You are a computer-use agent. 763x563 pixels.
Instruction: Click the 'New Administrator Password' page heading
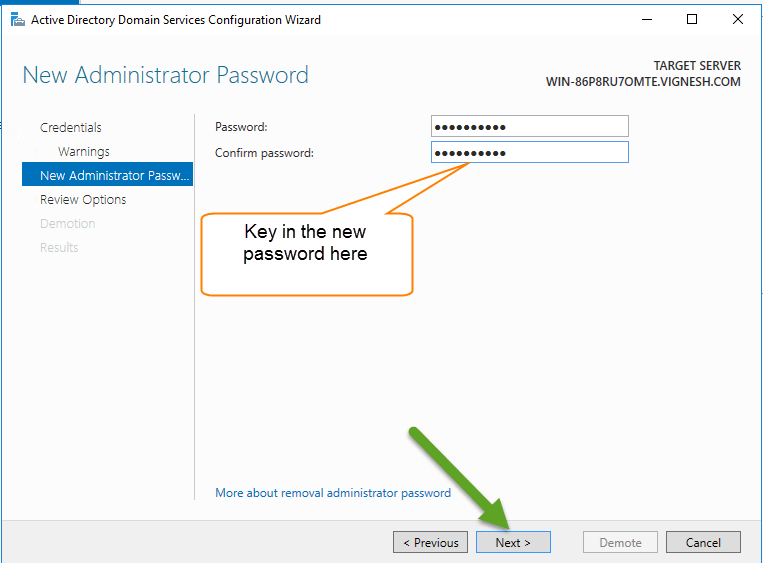point(165,75)
